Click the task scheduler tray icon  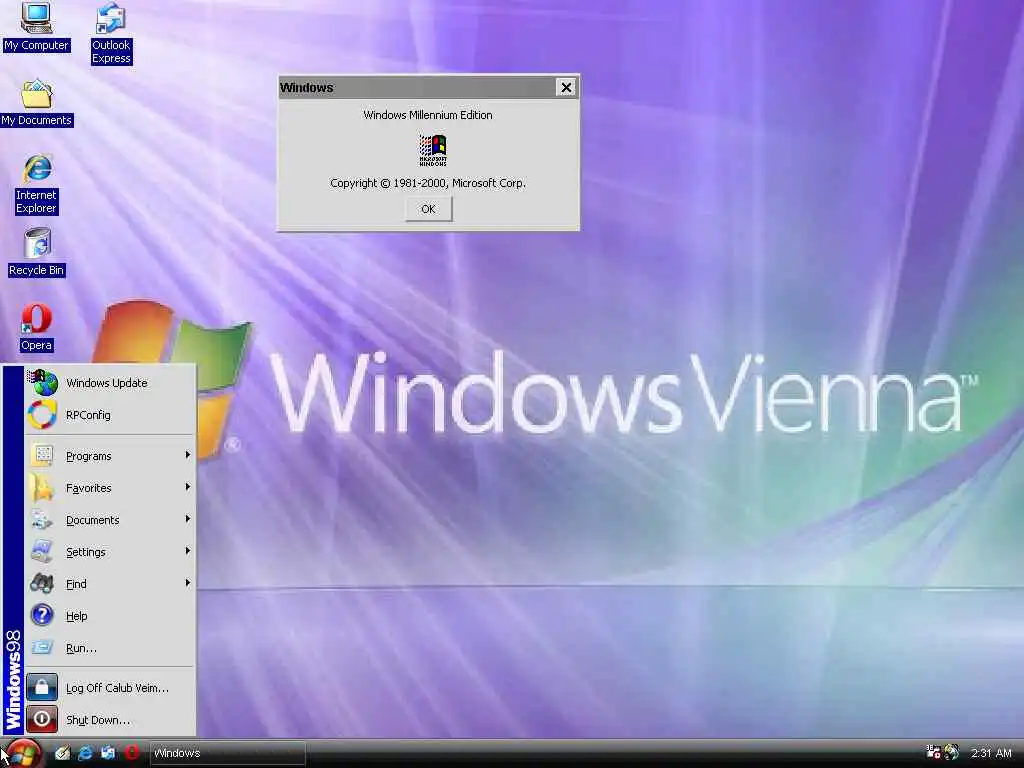coord(933,752)
